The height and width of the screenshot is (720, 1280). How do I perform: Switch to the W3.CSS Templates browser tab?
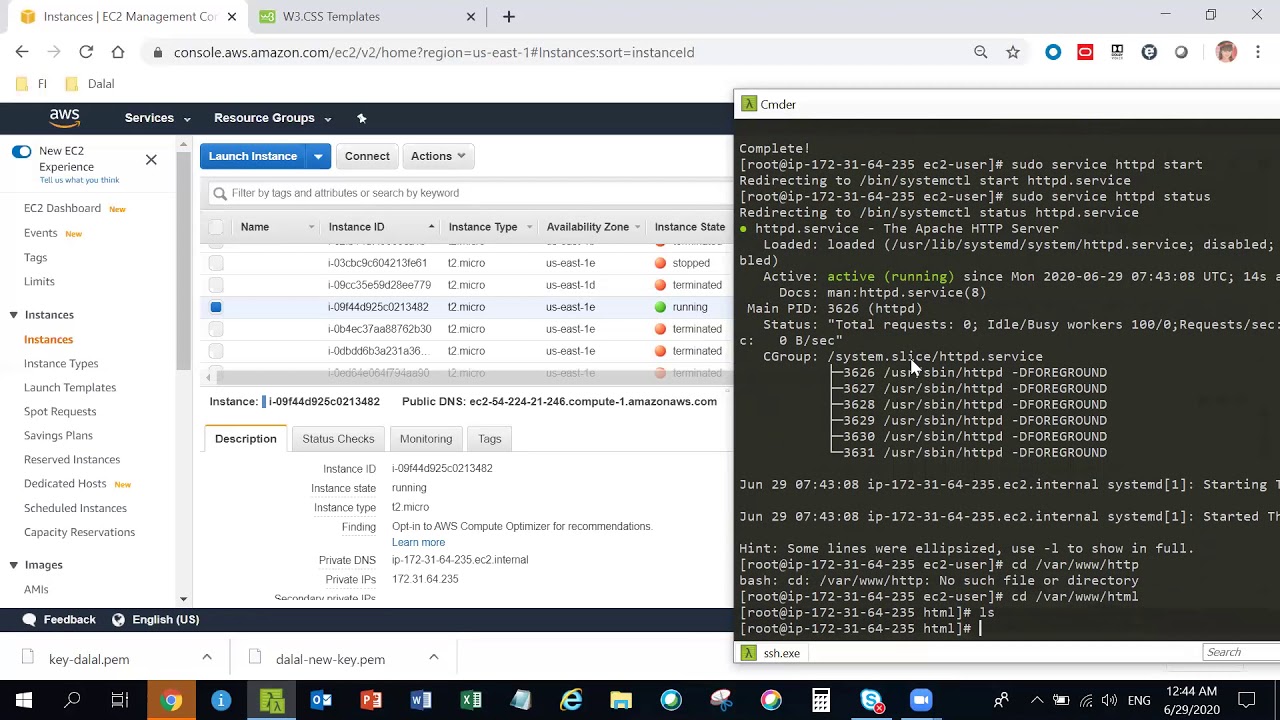click(368, 16)
